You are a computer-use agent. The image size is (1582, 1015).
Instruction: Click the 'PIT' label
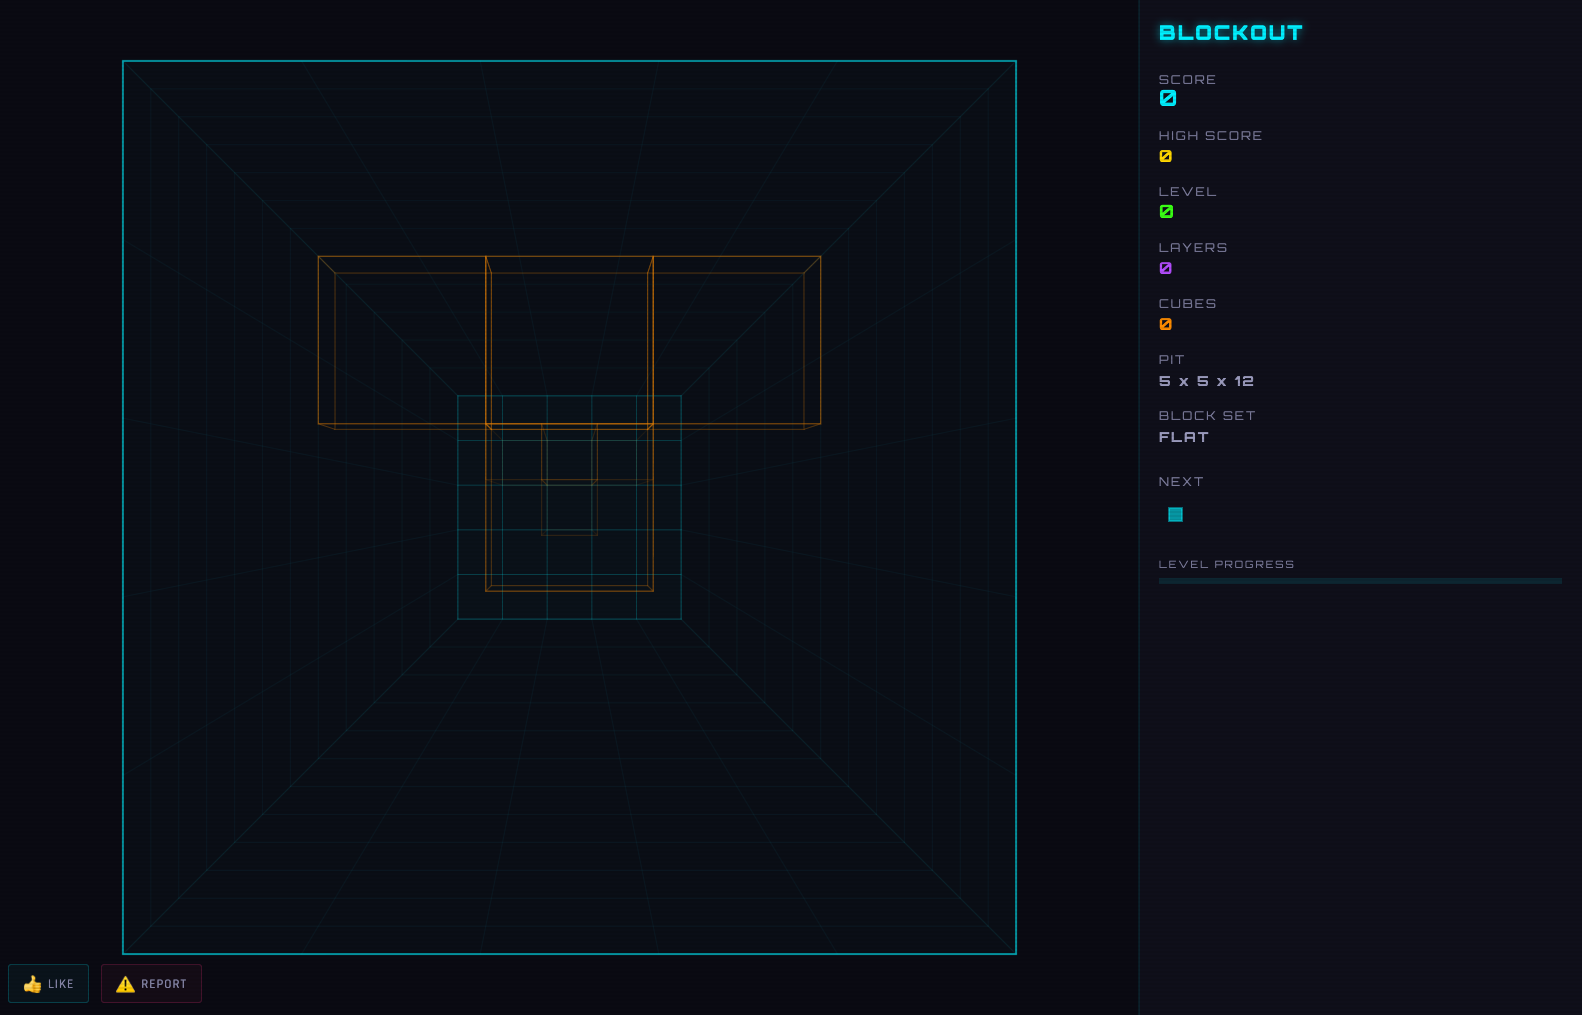(x=1171, y=359)
